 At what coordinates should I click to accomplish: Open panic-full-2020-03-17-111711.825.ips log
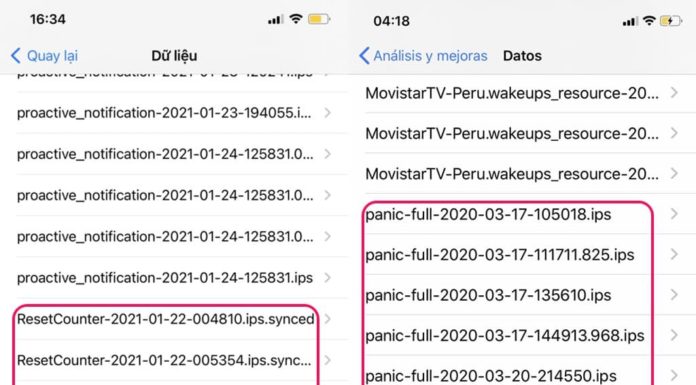click(530, 255)
